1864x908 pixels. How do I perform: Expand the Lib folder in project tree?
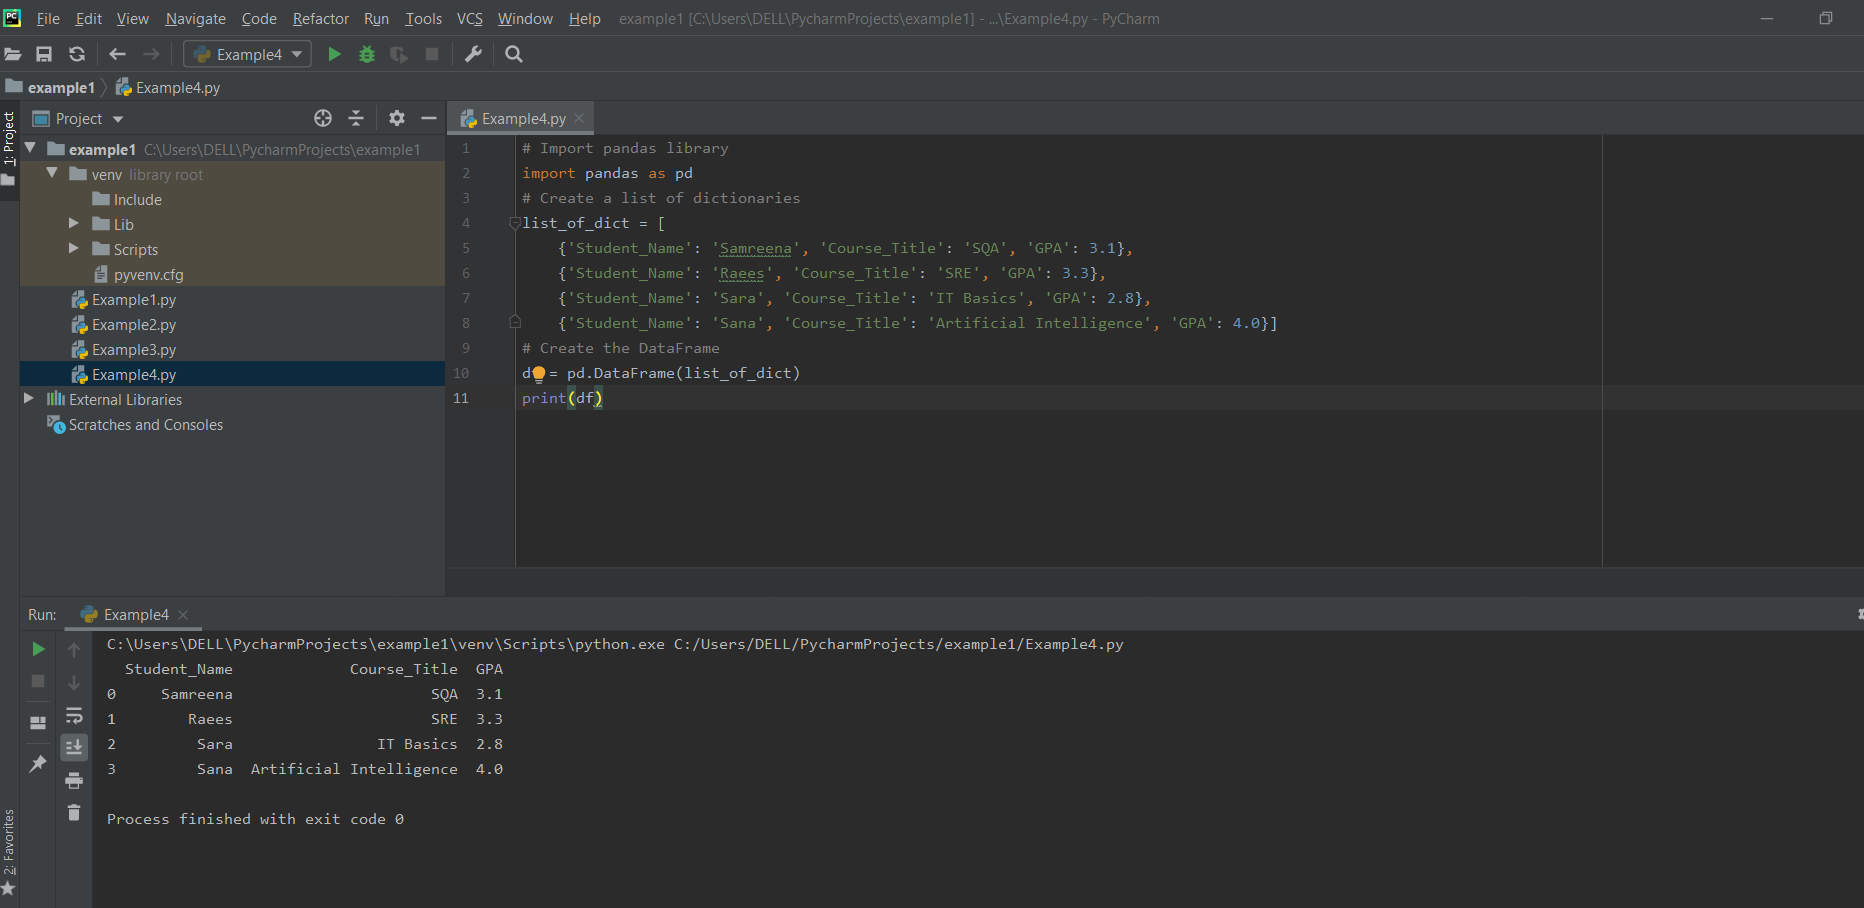[x=74, y=223]
